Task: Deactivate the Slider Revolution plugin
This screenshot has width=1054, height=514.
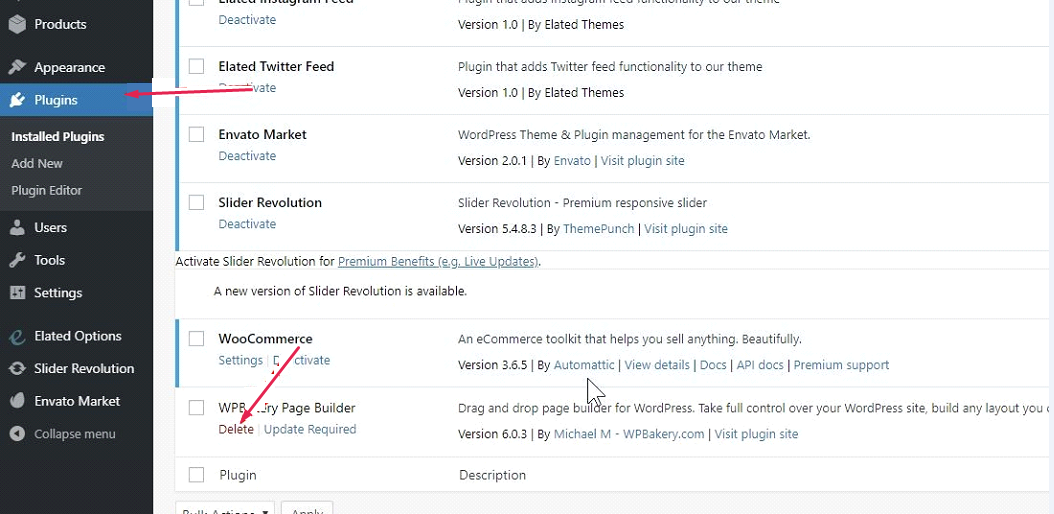Action: point(247,224)
